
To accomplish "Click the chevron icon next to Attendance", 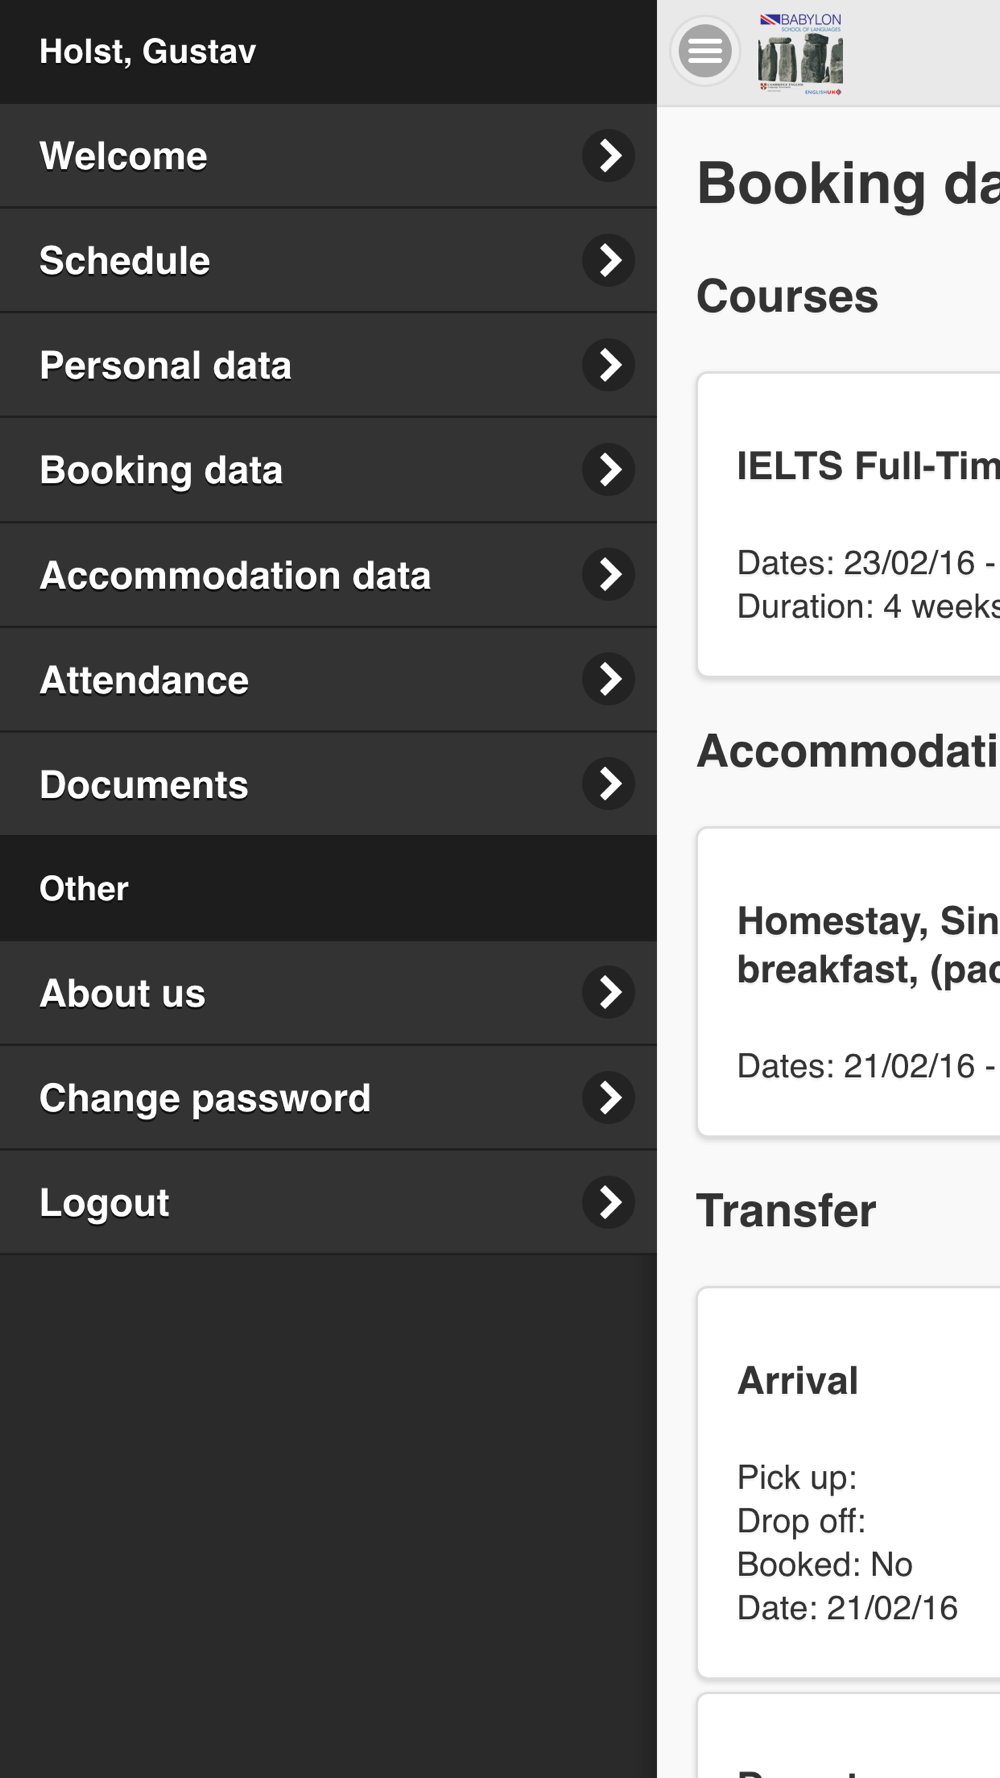I will click(609, 680).
